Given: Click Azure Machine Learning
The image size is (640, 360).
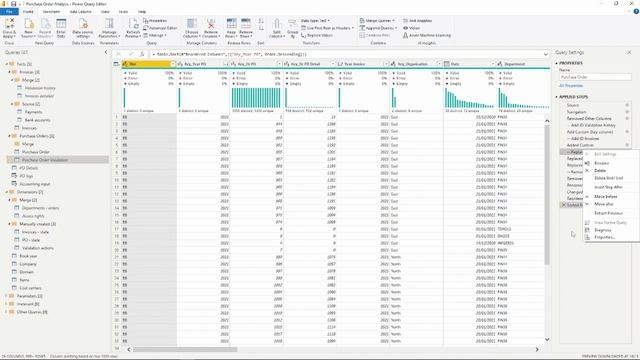Looking at the screenshot, I should point(427,36).
